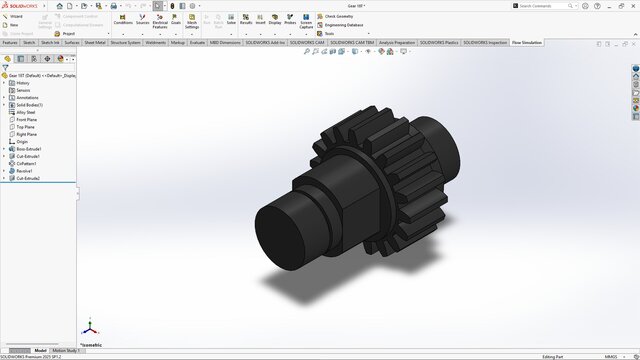
Task: Click the New document icon
Action: point(70,6)
